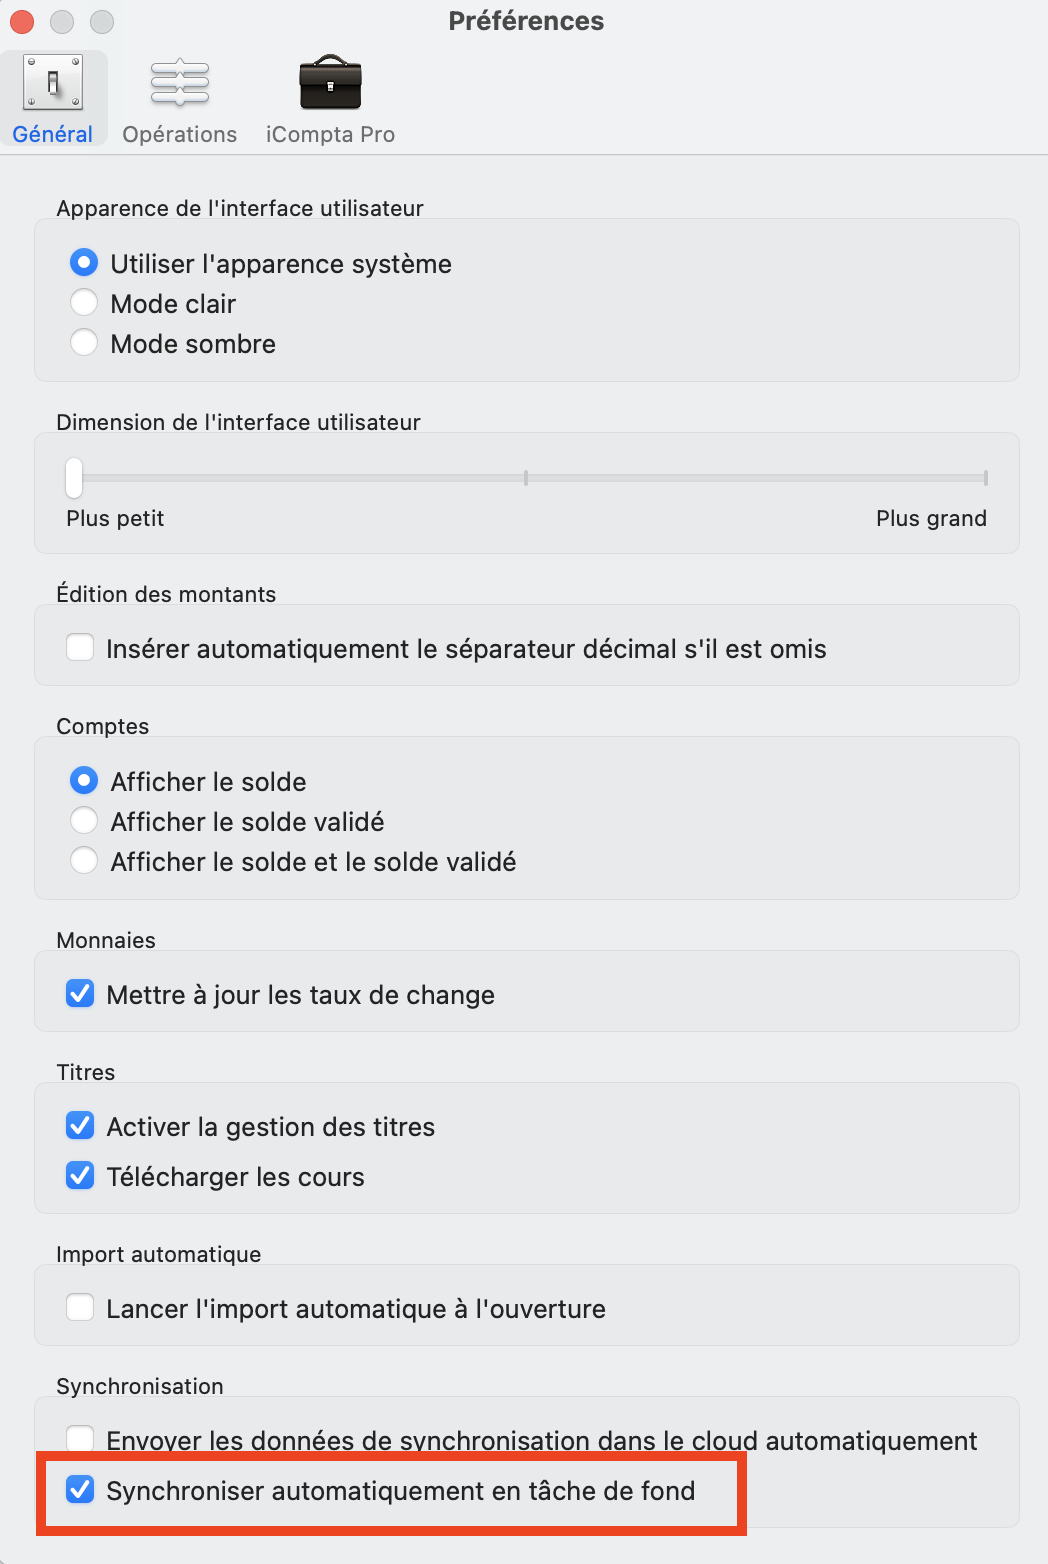Disable Activer la gestion des titres
The height and width of the screenshot is (1564, 1048).
point(80,1126)
